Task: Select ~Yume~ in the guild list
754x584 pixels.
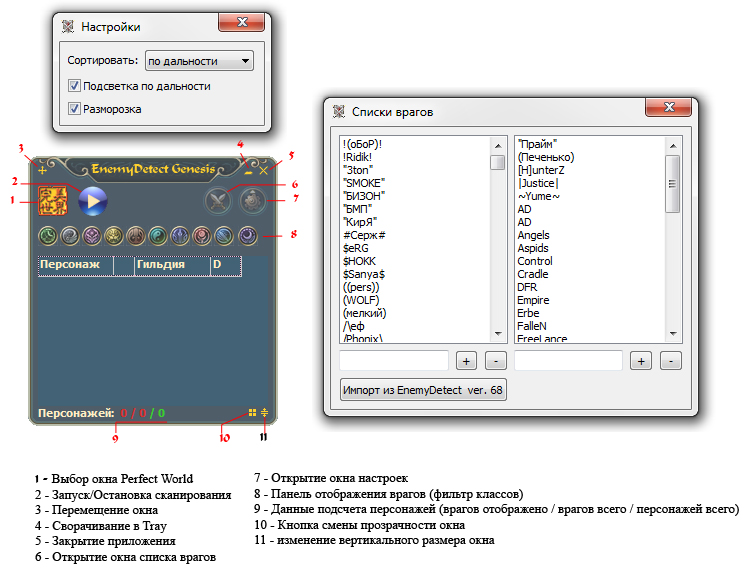Action: pyautogui.click(x=539, y=196)
